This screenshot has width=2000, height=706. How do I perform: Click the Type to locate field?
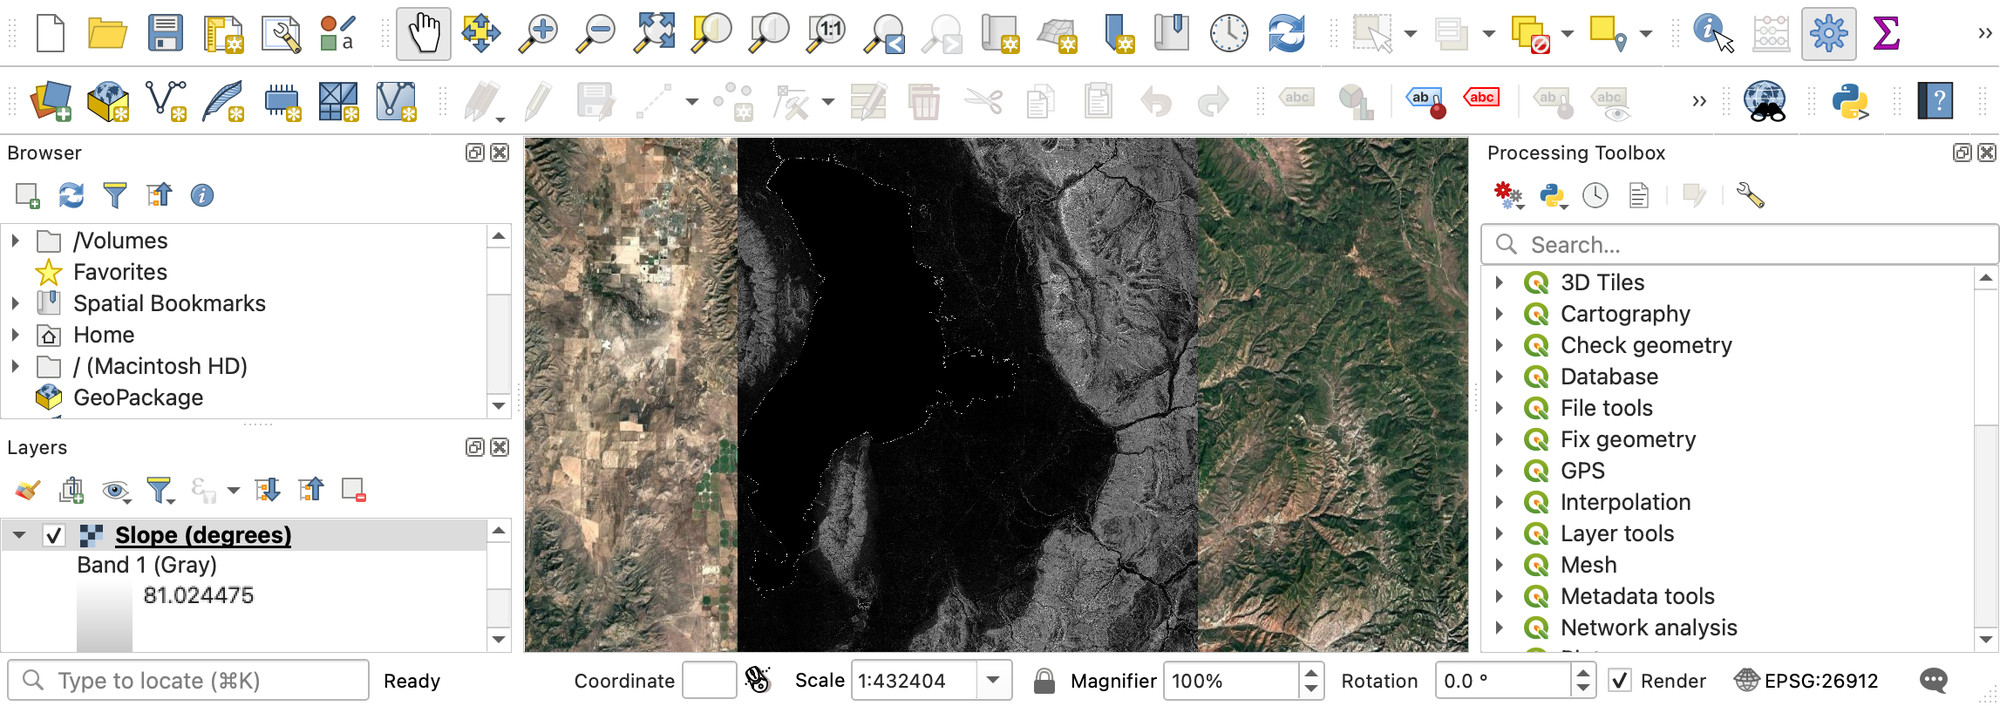188,681
